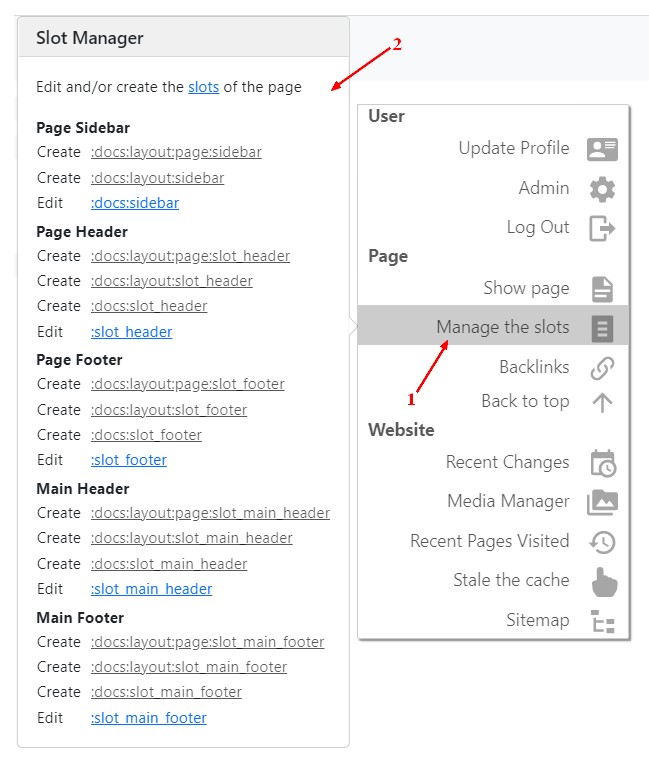Click the Back to top arrow icon
Image resolution: width=649 pixels, height=765 pixels.
click(602, 402)
